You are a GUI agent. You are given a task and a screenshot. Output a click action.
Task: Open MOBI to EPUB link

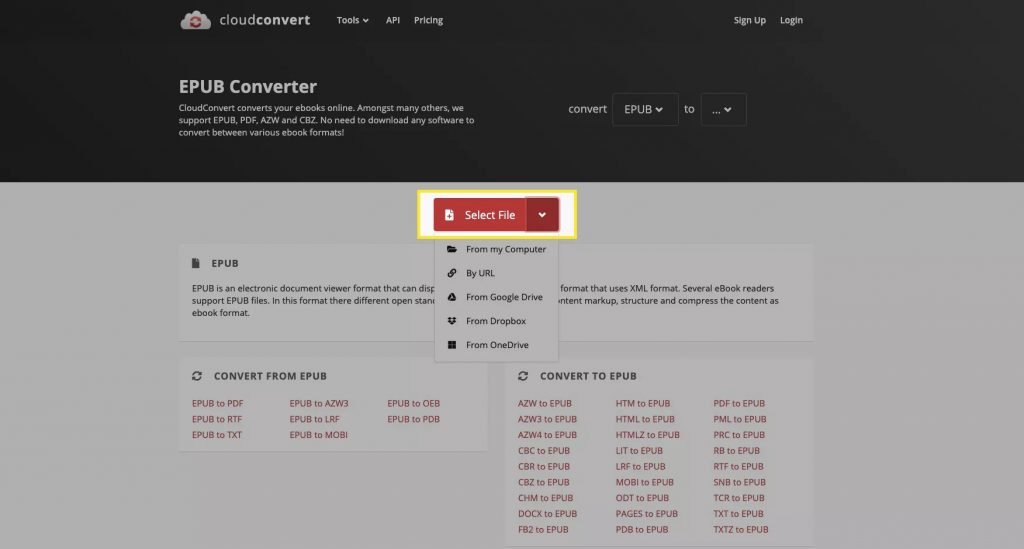[x=645, y=482]
